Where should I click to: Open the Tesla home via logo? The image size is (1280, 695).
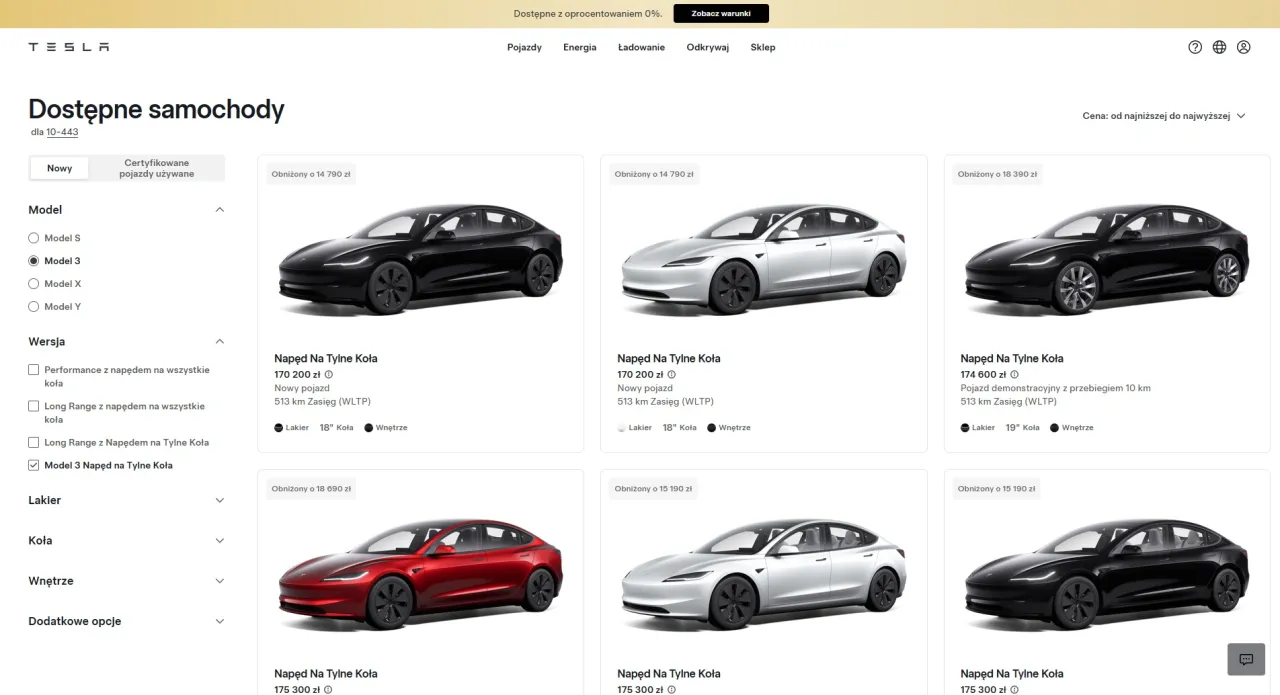(67, 46)
